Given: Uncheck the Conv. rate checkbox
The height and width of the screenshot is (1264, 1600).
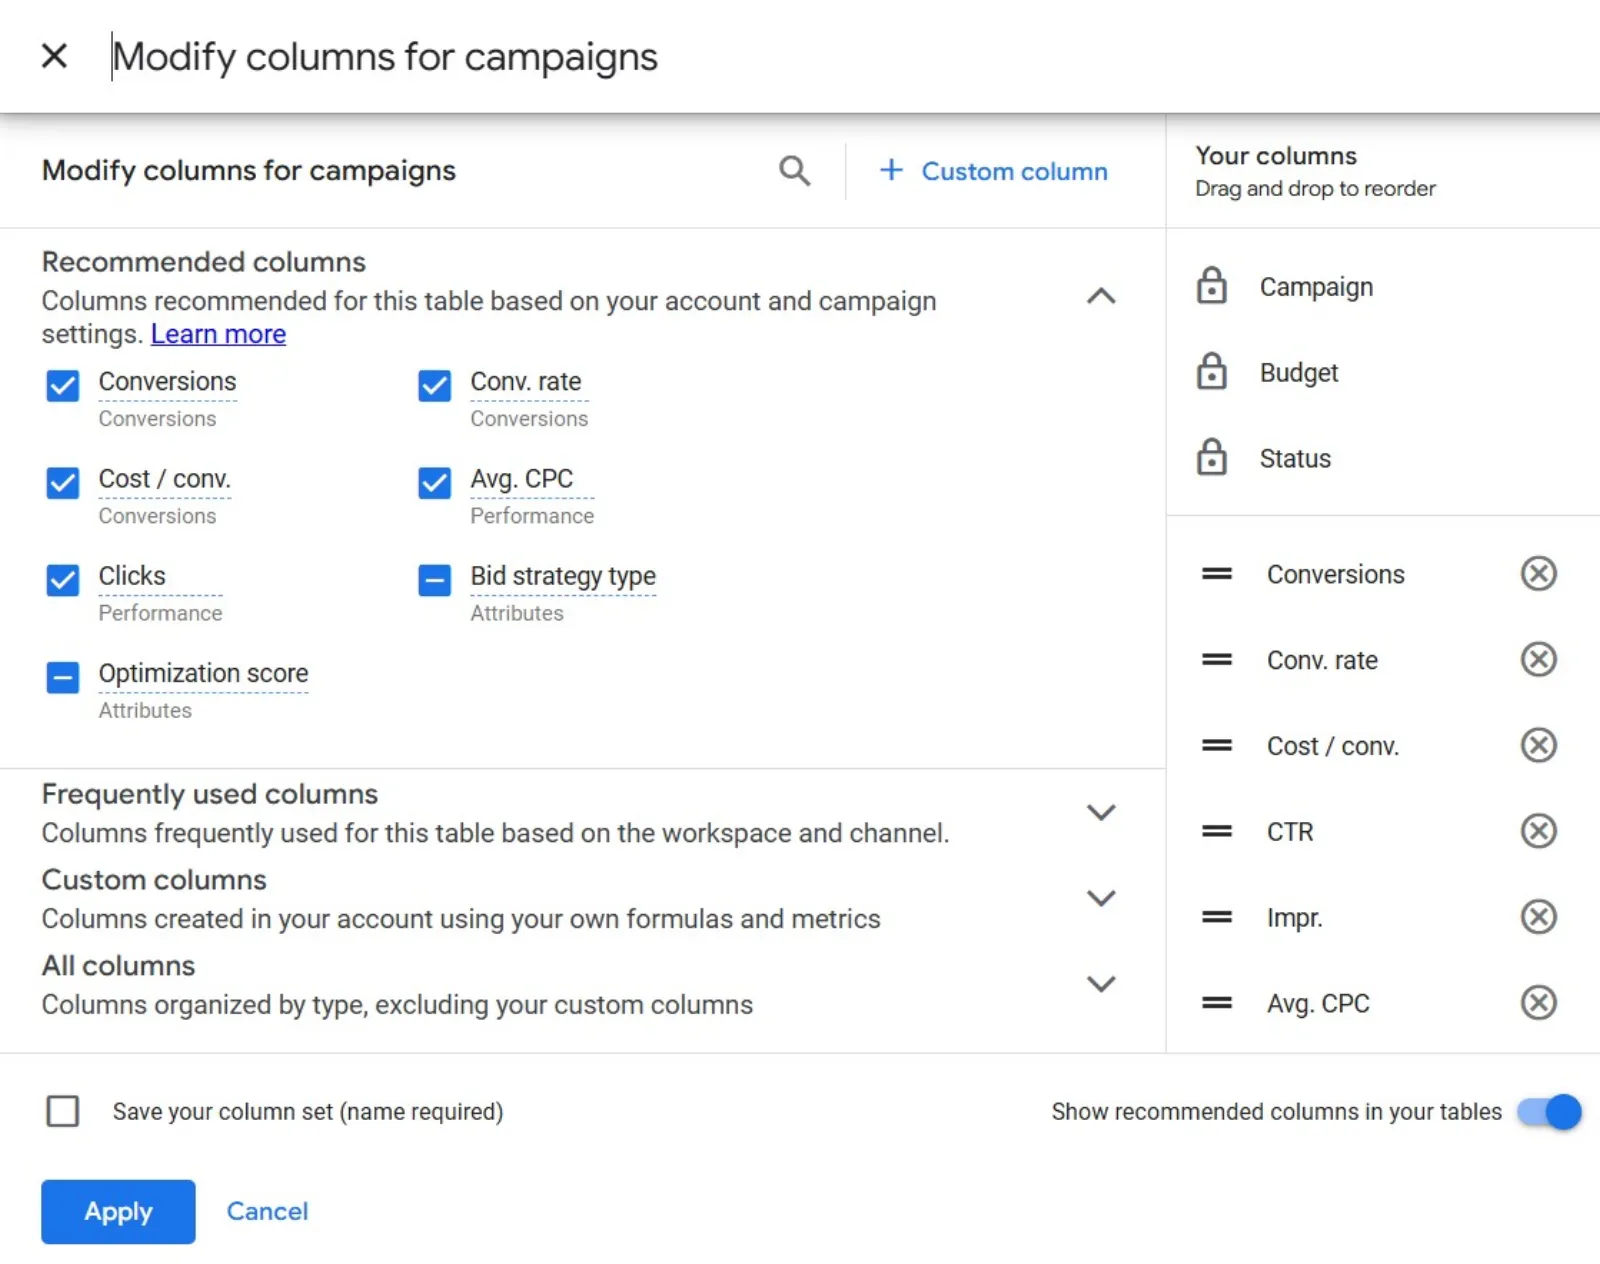Looking at the screenshot, I should tap(435, 386).
